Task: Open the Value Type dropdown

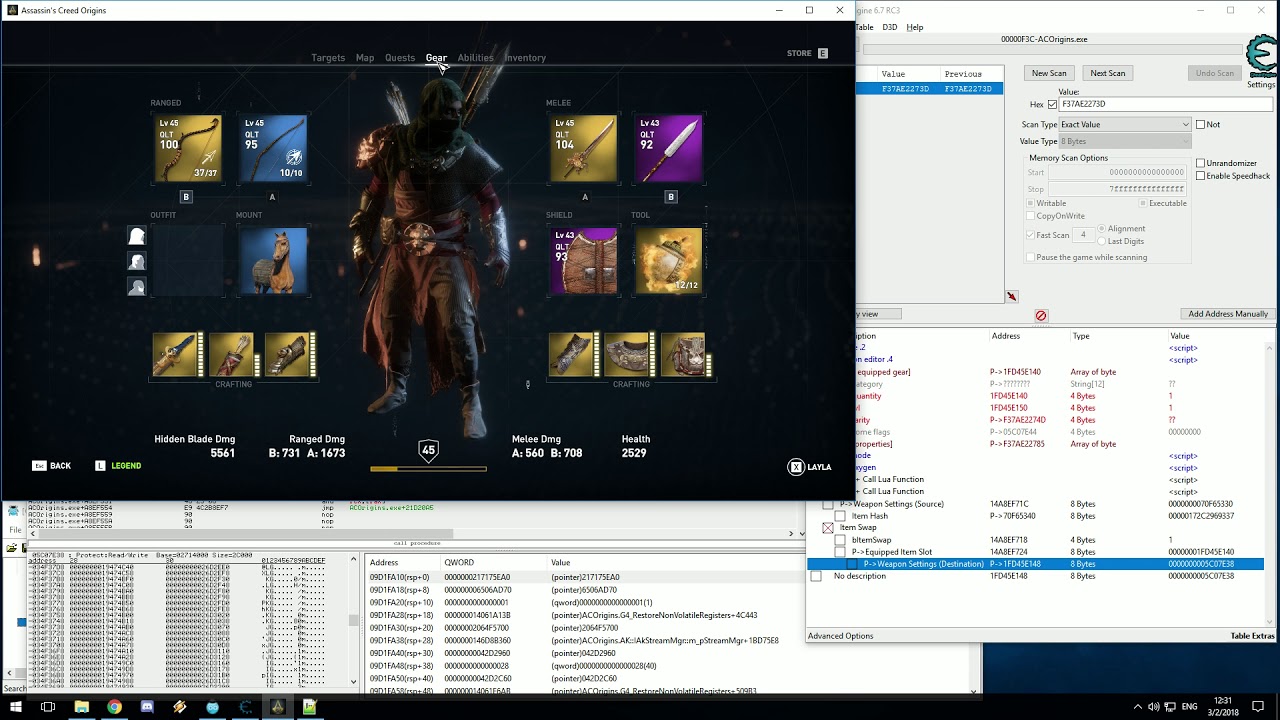Action: (x=1125, y=141)
